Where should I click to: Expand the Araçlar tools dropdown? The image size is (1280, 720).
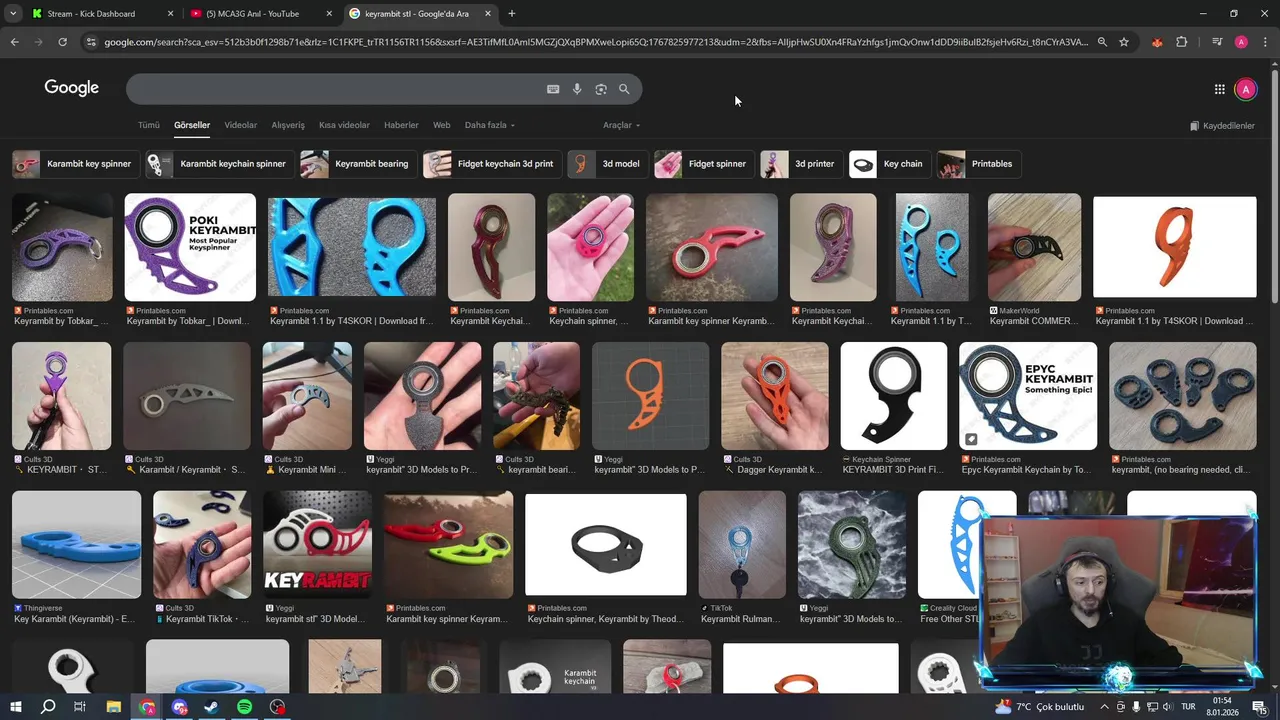tap(622, 125)
